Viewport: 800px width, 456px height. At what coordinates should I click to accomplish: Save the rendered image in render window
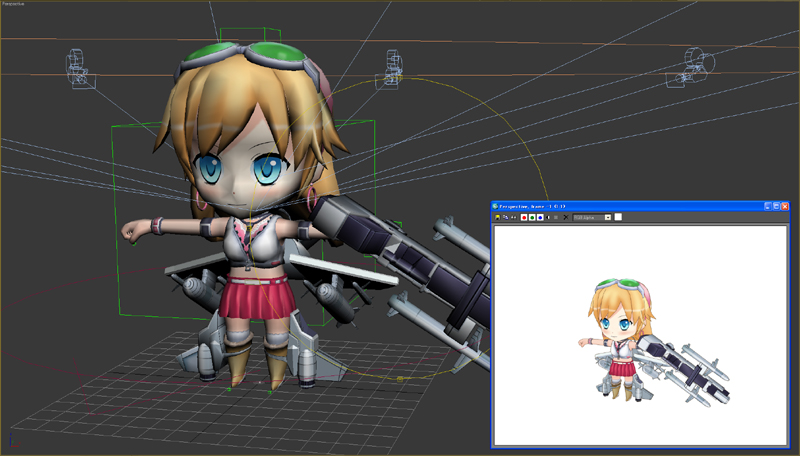(x=497, y=217)
